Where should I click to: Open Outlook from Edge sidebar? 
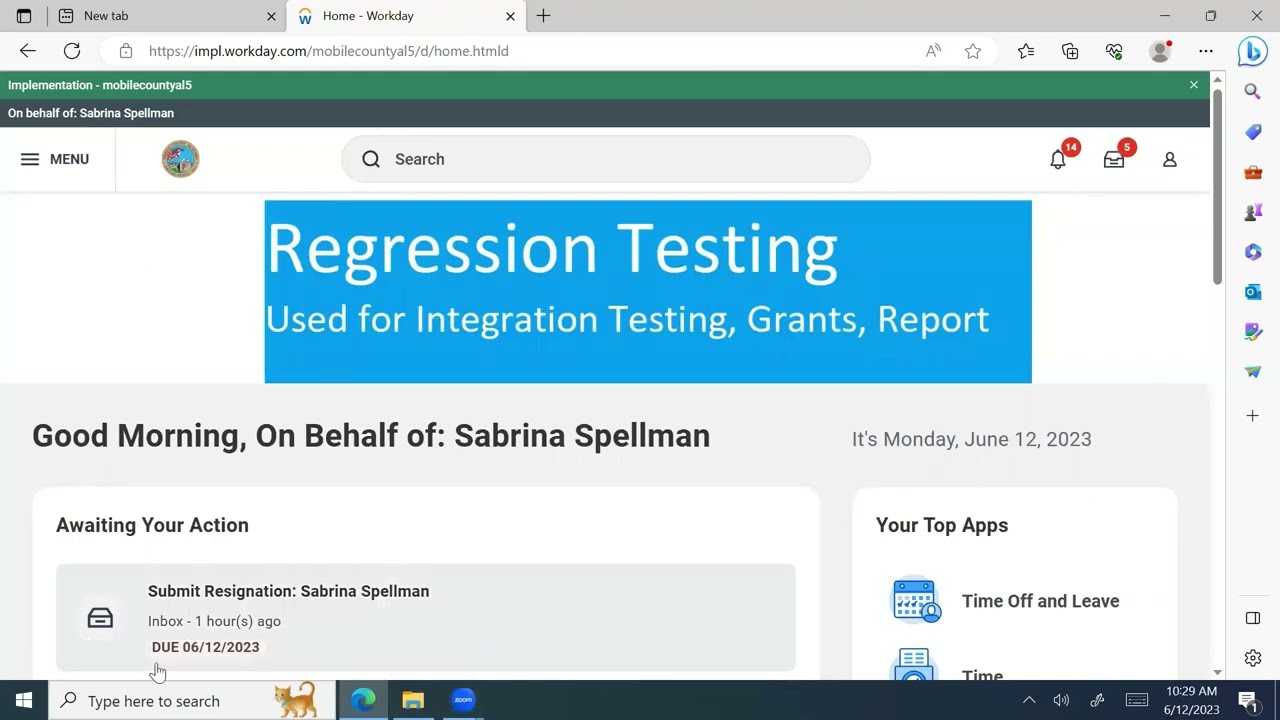pos(1253,292)
